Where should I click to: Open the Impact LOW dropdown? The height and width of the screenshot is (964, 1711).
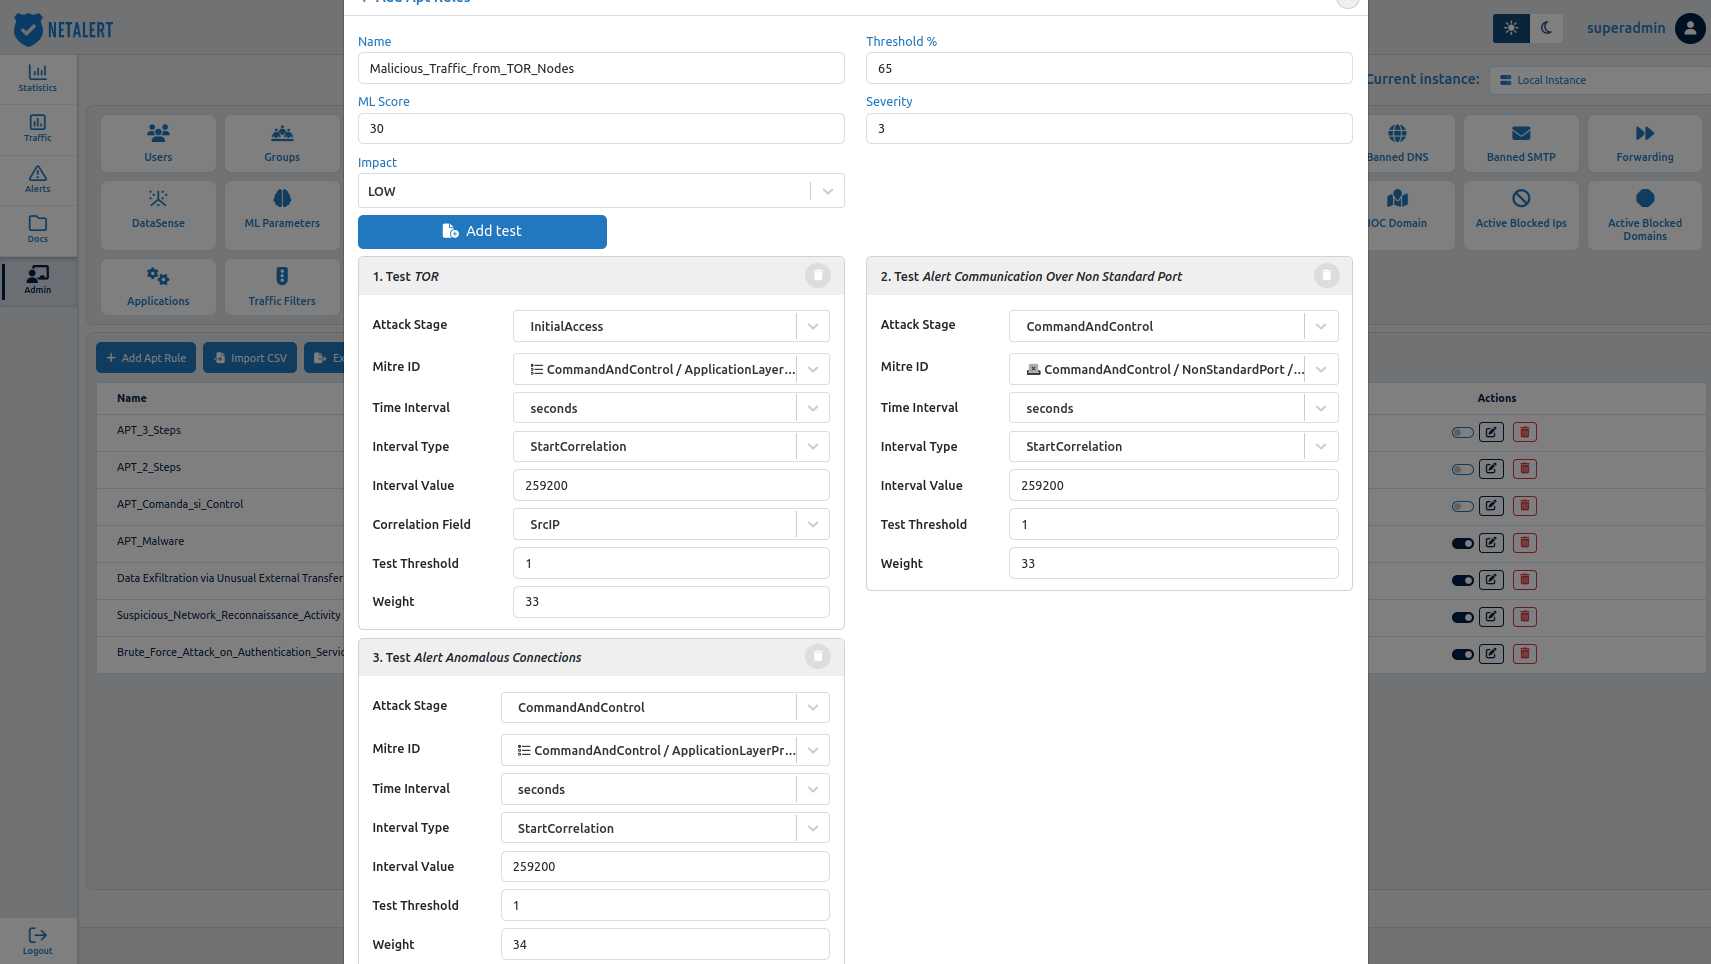pyautogui.click(x=601, y=191)
